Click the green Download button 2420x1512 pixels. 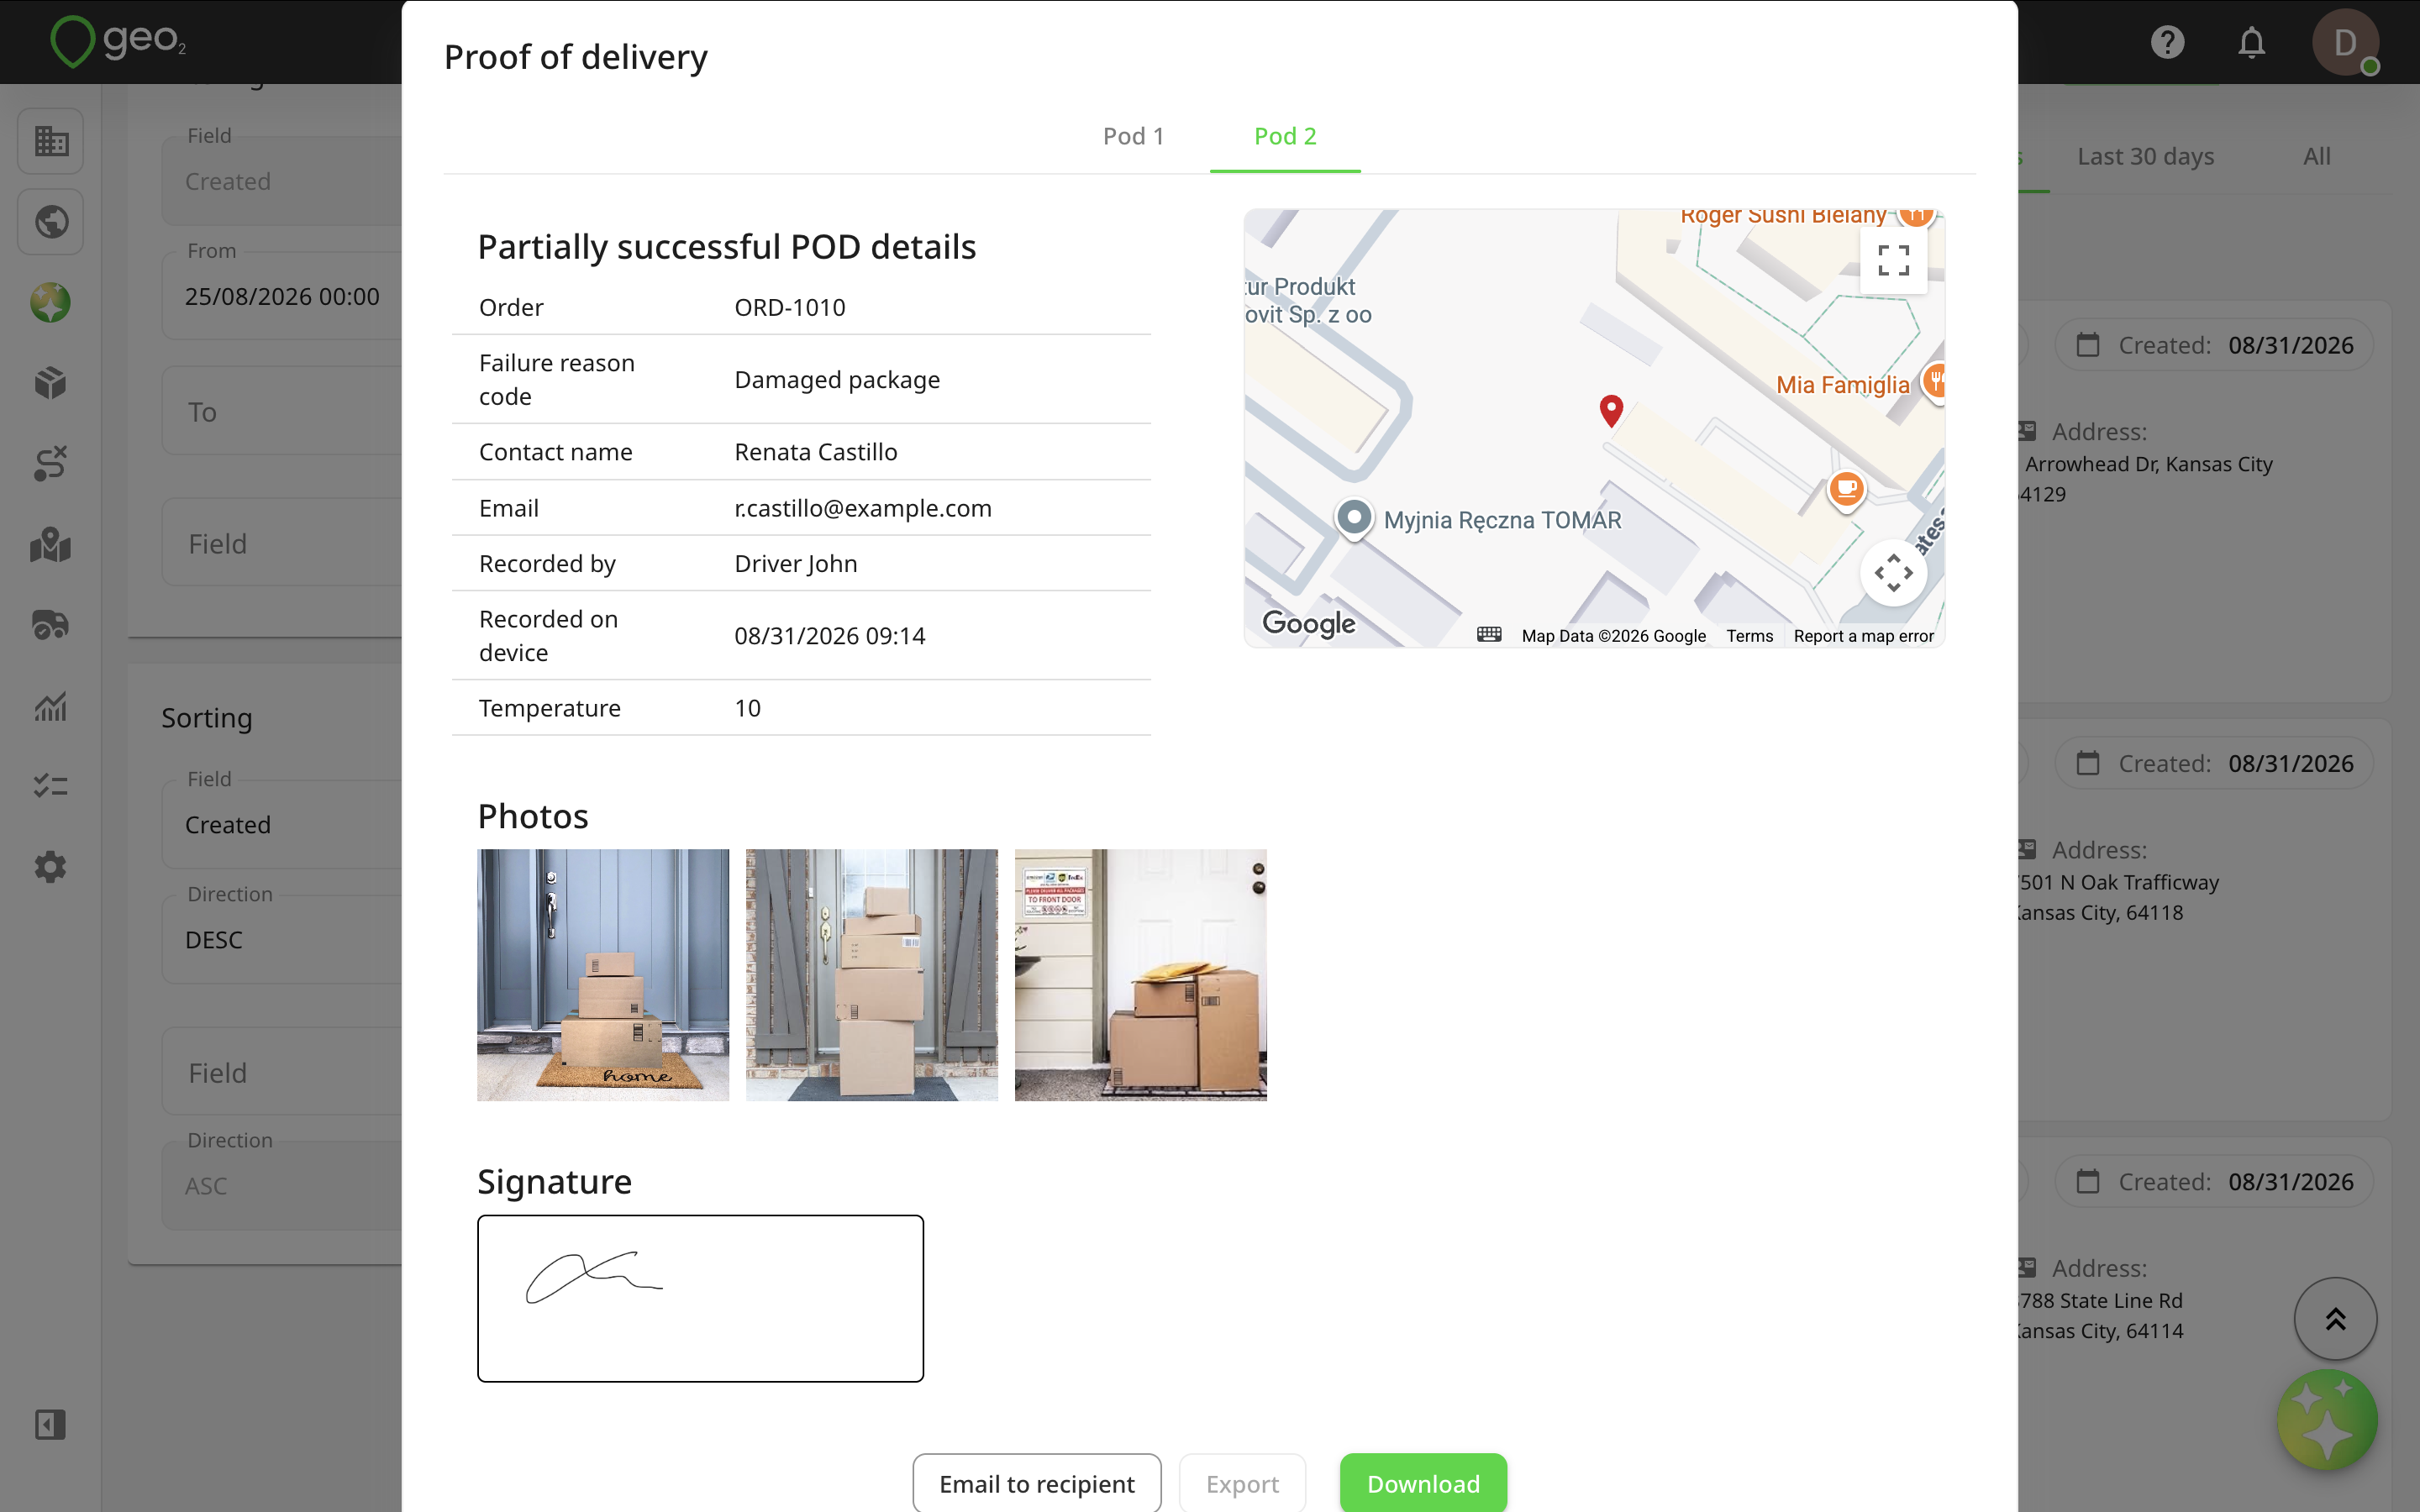tap(1423, 1483)
